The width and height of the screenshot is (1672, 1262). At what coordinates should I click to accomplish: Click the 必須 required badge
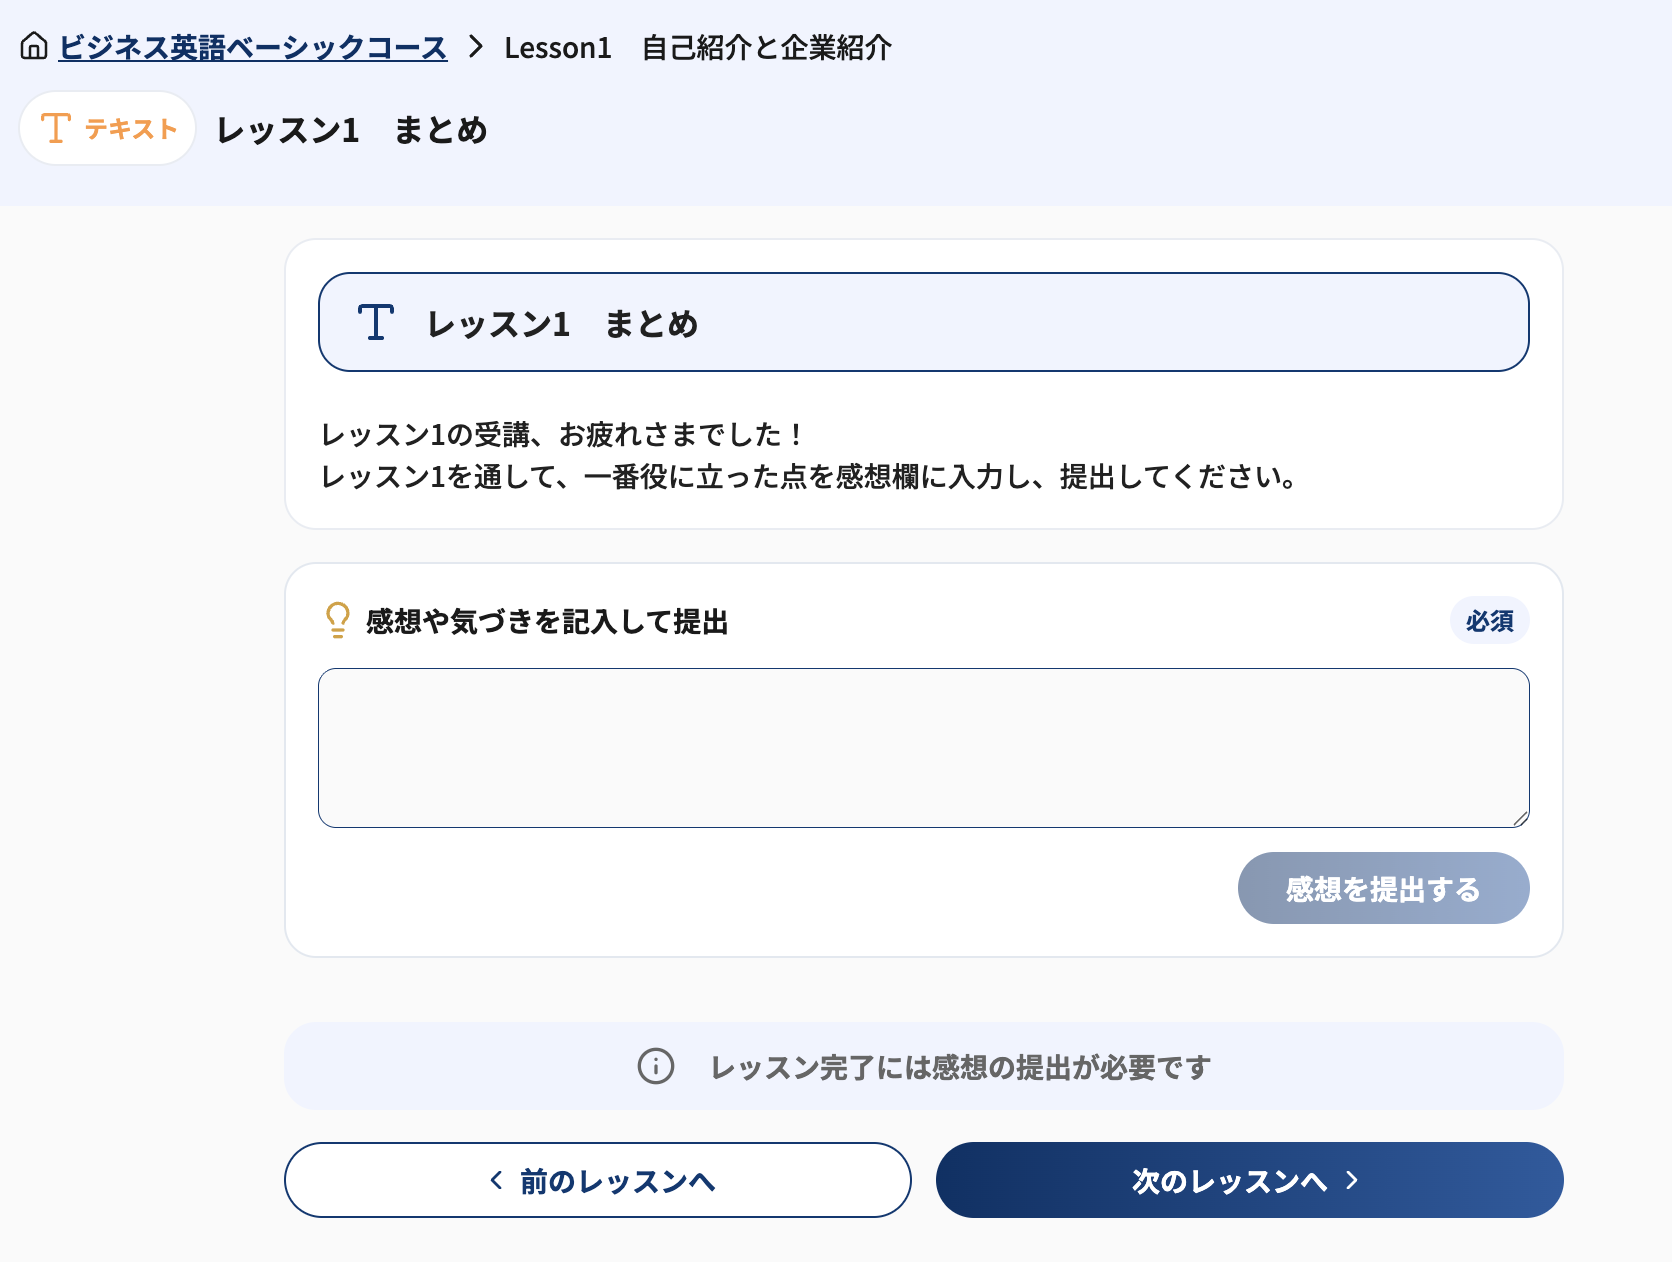tap(1490, 621)
